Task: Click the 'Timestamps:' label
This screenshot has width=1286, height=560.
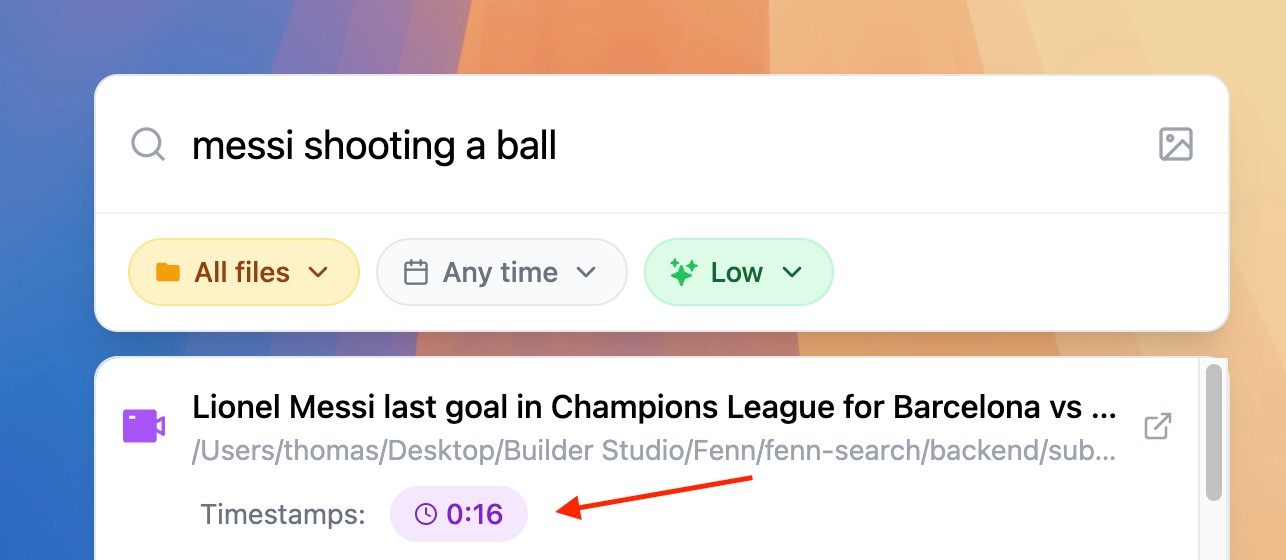Action: pos(283,514)
